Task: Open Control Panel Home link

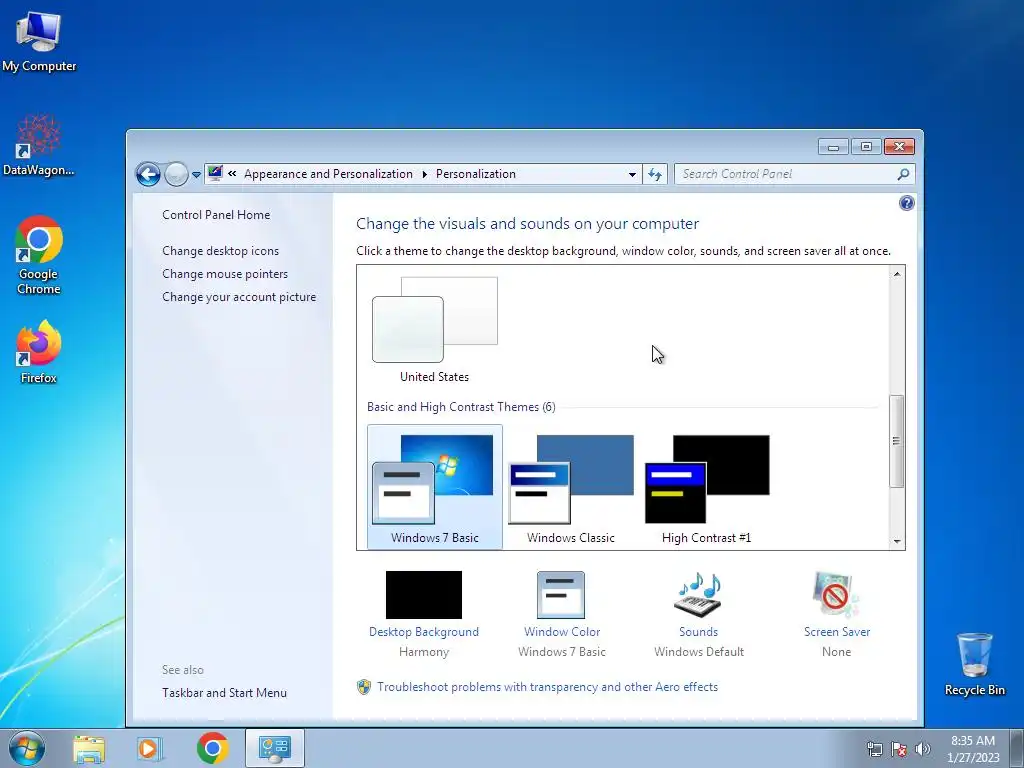Action: pos(216,215)
